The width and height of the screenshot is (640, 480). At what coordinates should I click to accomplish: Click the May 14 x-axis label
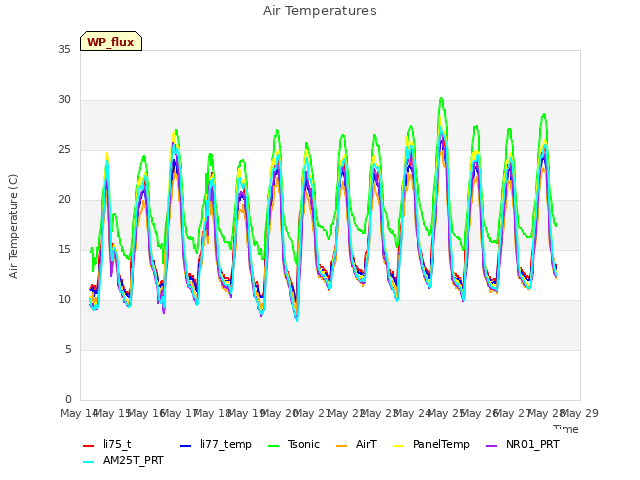coord(79,413)
